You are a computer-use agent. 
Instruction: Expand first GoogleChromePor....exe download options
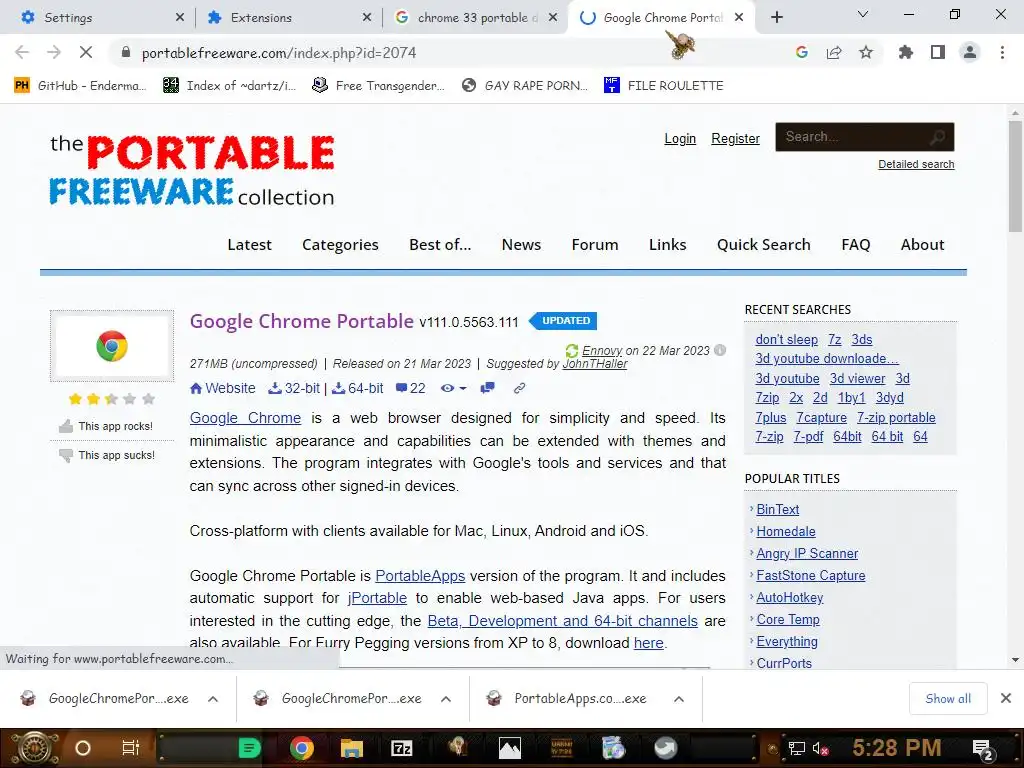point(213,699)
